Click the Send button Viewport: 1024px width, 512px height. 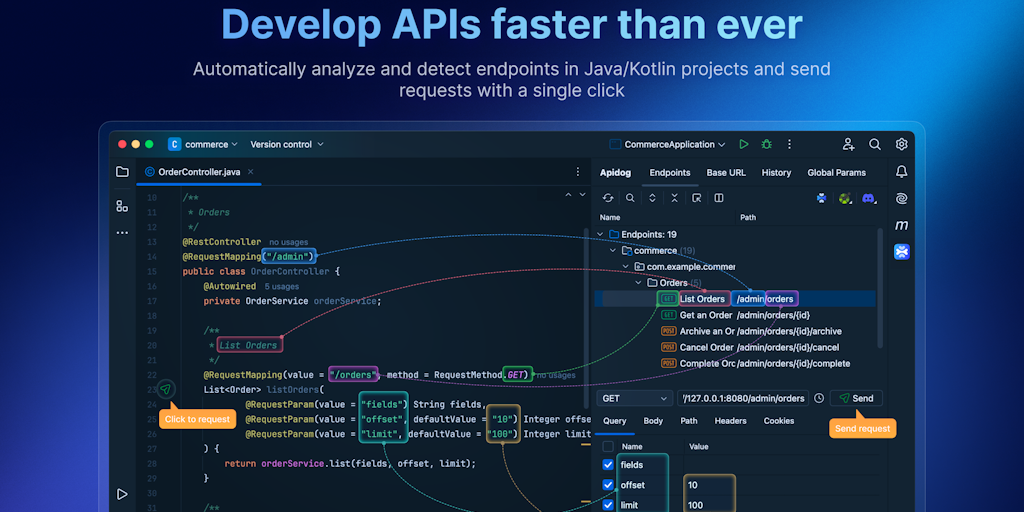click(856, 398)
